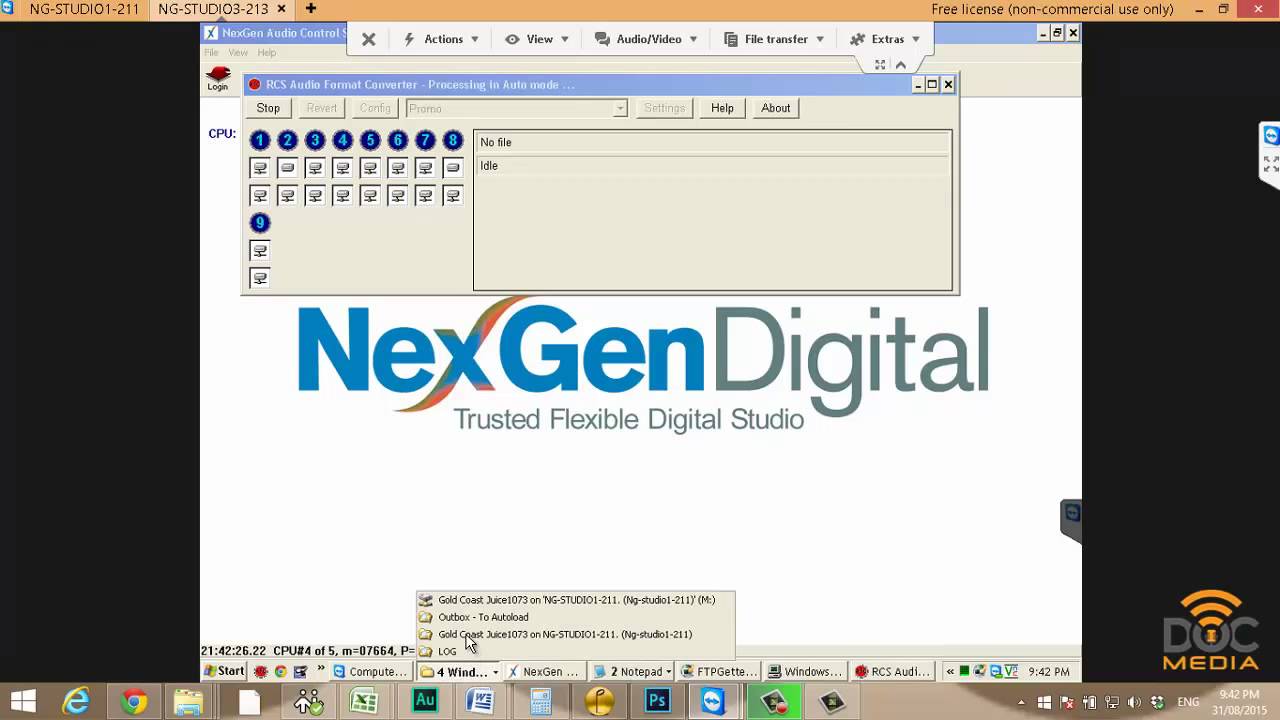Image resolution: width=1280 pixels, height=720 pixels.
Task: Select LOG window entry
Action: point(576,651)
